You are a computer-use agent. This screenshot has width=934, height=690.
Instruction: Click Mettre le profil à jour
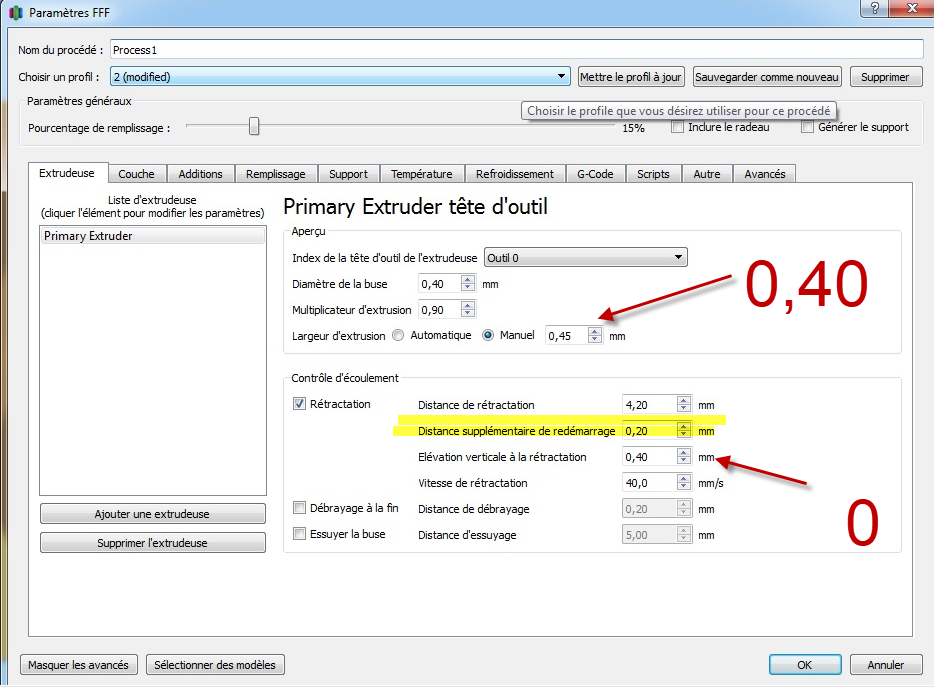click(x=631, y=77)
